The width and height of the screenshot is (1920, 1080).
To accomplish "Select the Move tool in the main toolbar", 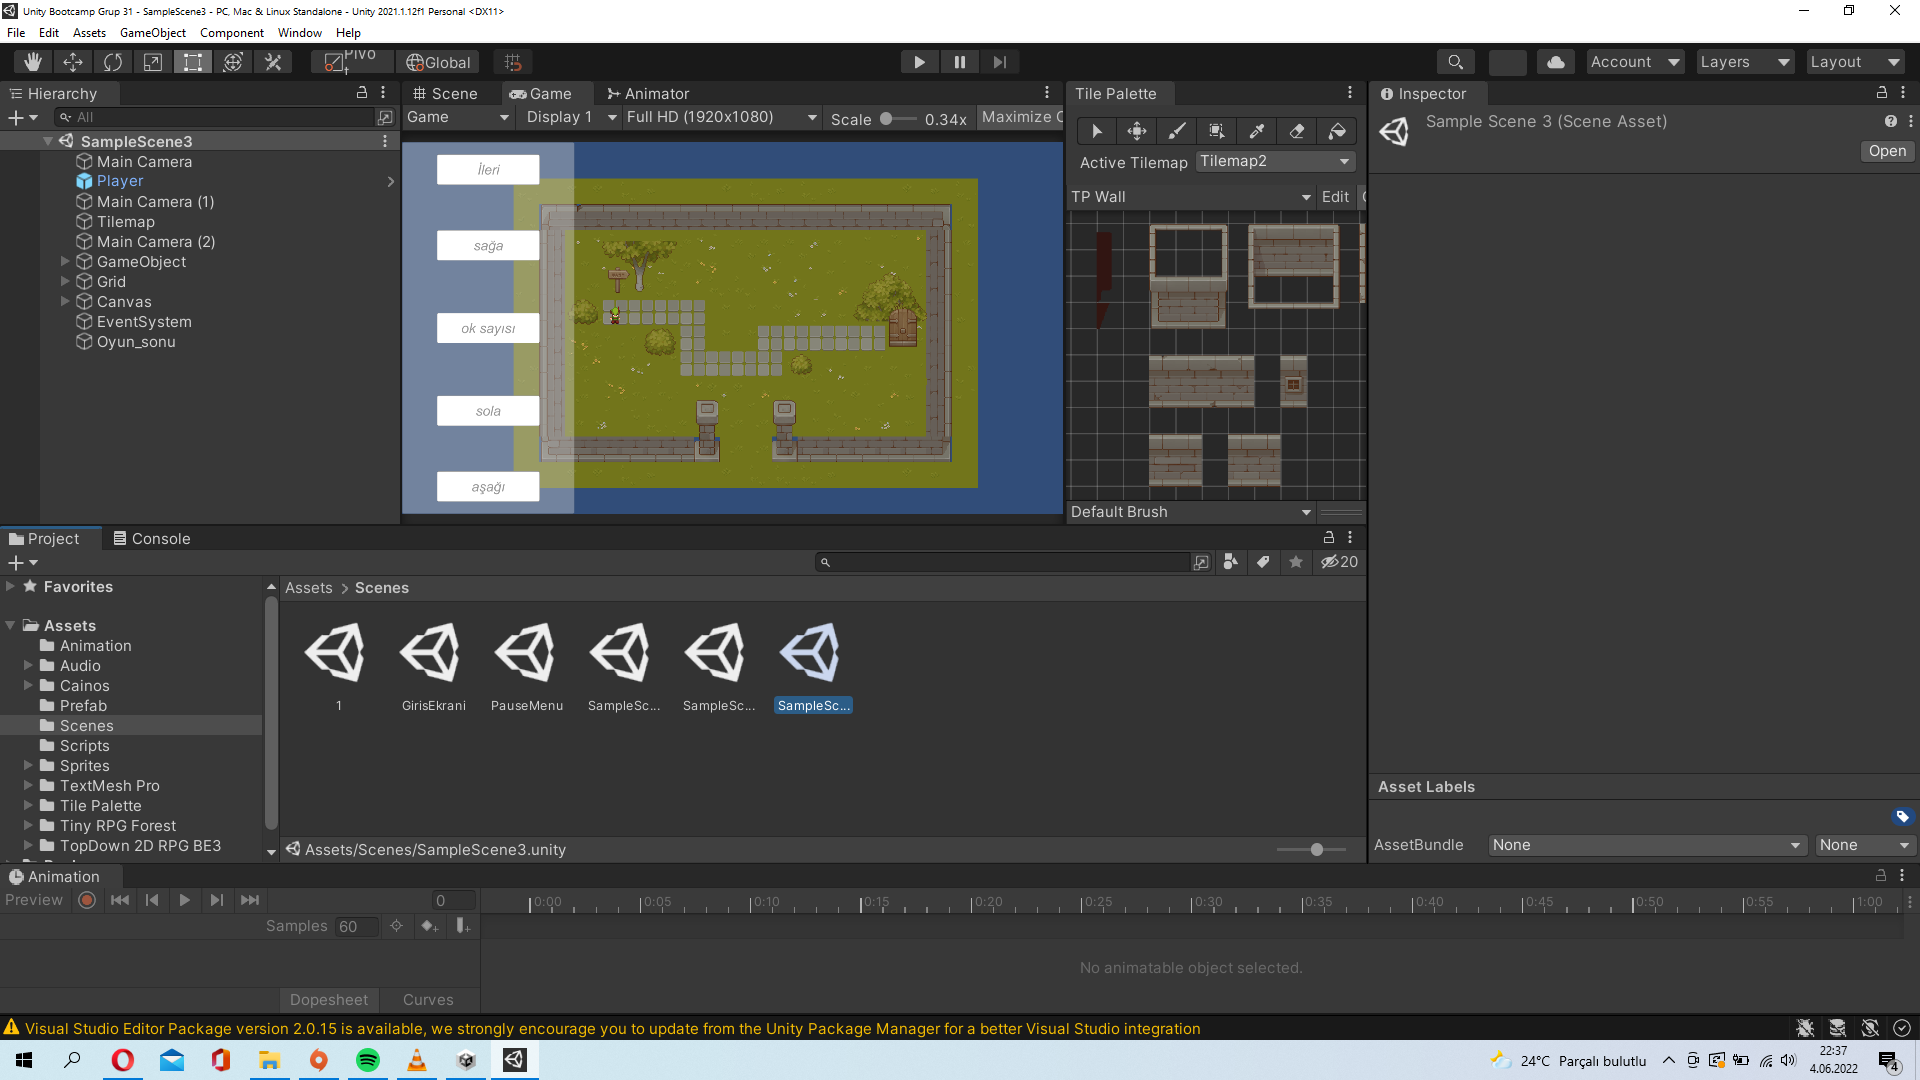I will (73, 61).
